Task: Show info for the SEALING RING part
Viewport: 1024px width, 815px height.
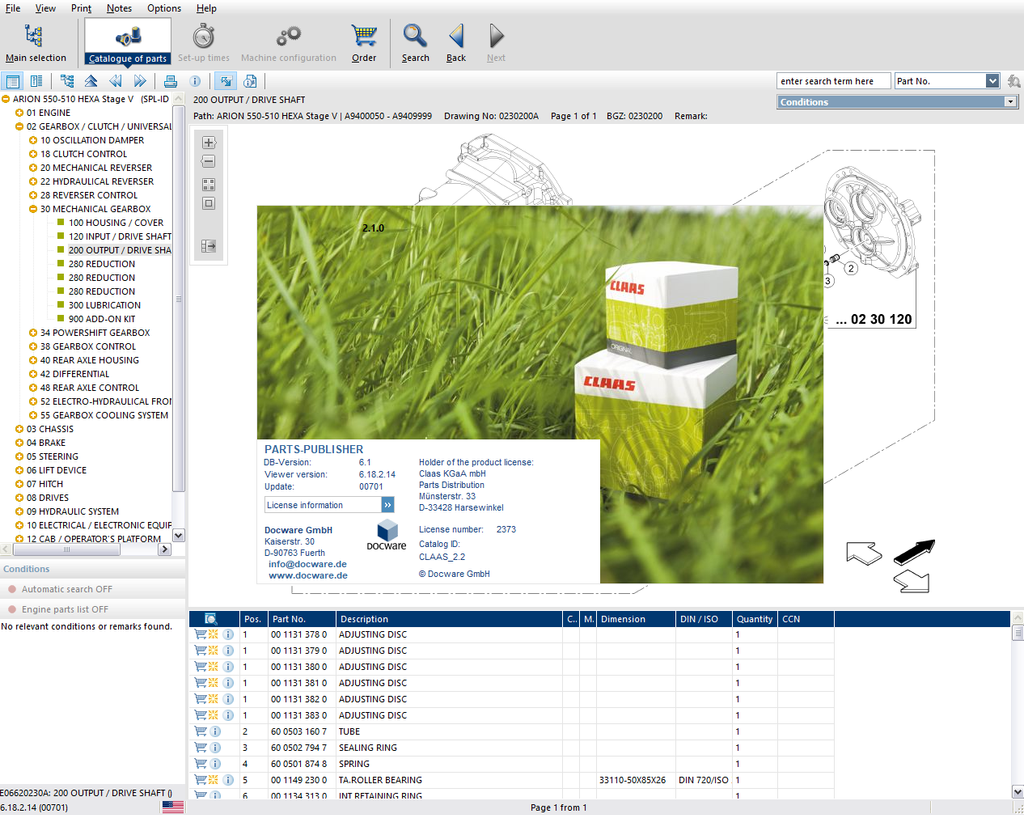Action: (215, 748)
